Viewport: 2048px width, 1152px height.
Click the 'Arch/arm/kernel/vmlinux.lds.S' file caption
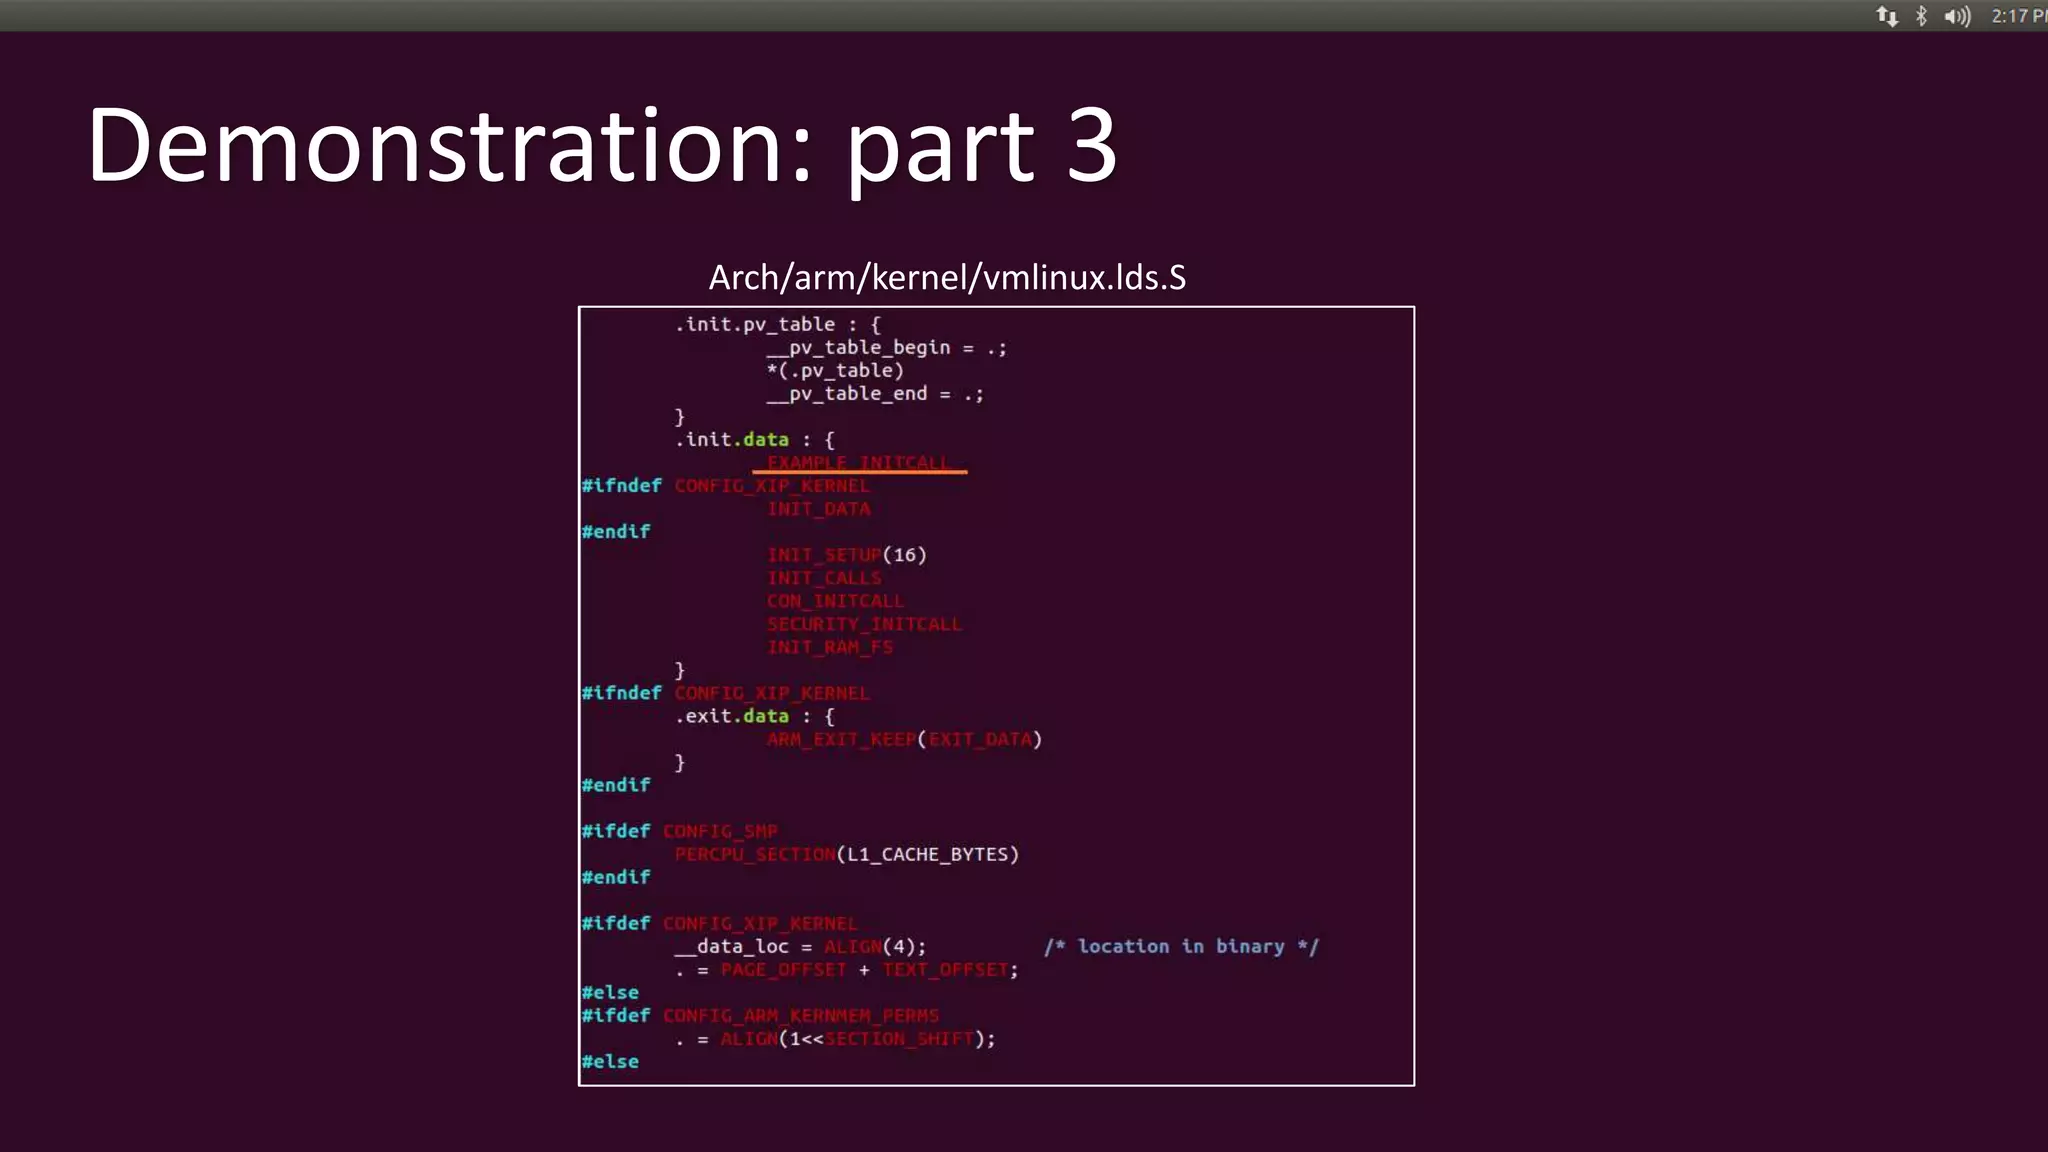click(947, 277)
